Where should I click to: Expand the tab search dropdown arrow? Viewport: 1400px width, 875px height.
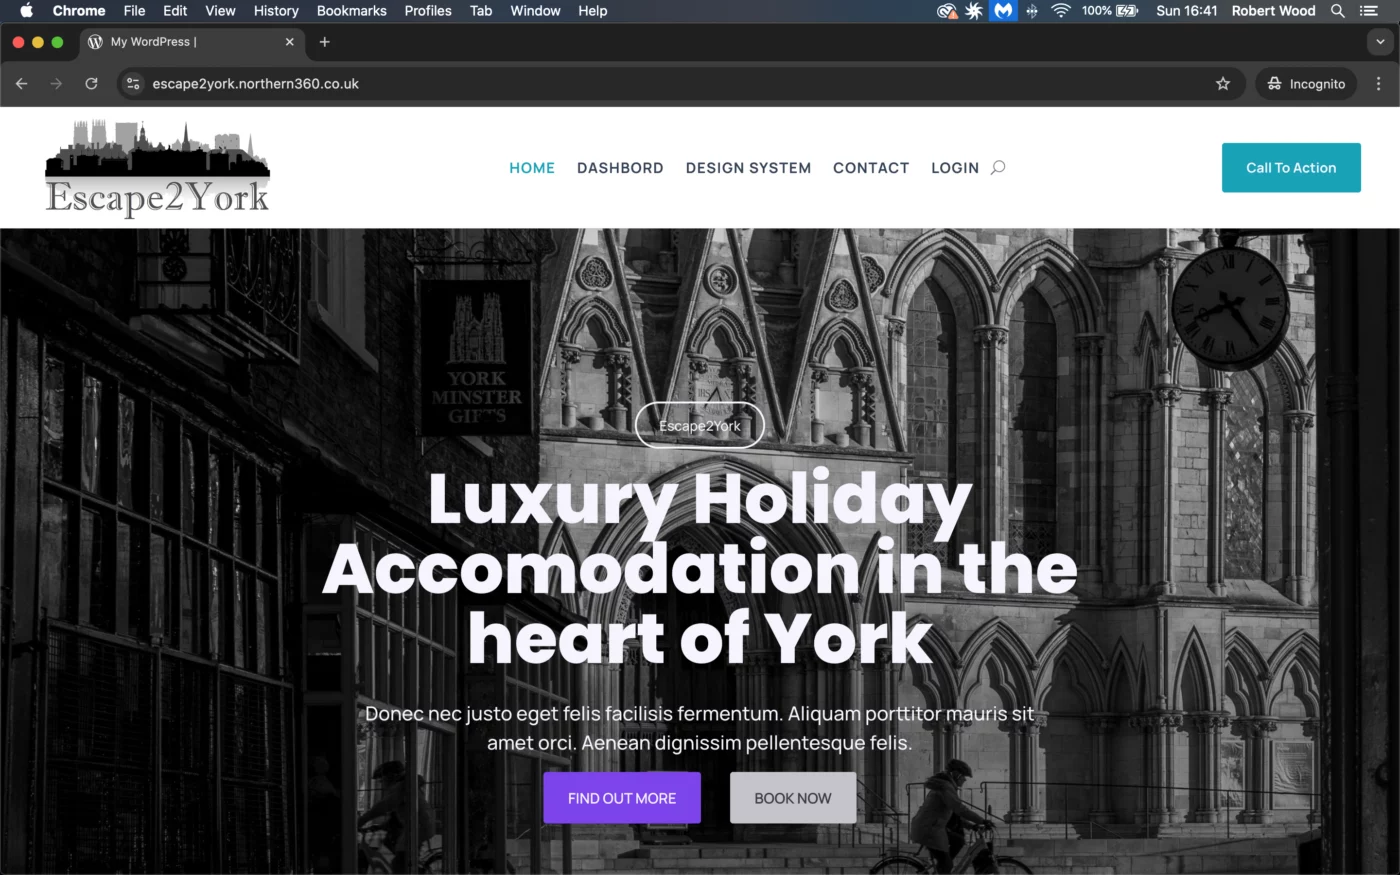(1380, 42)
